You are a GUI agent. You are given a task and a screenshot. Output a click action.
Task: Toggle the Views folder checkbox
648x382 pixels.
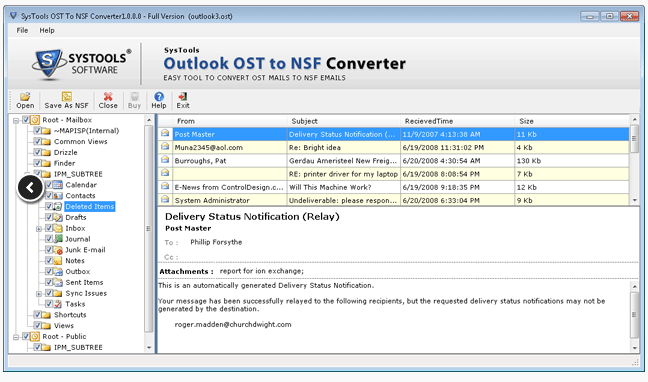pos(37,325)
